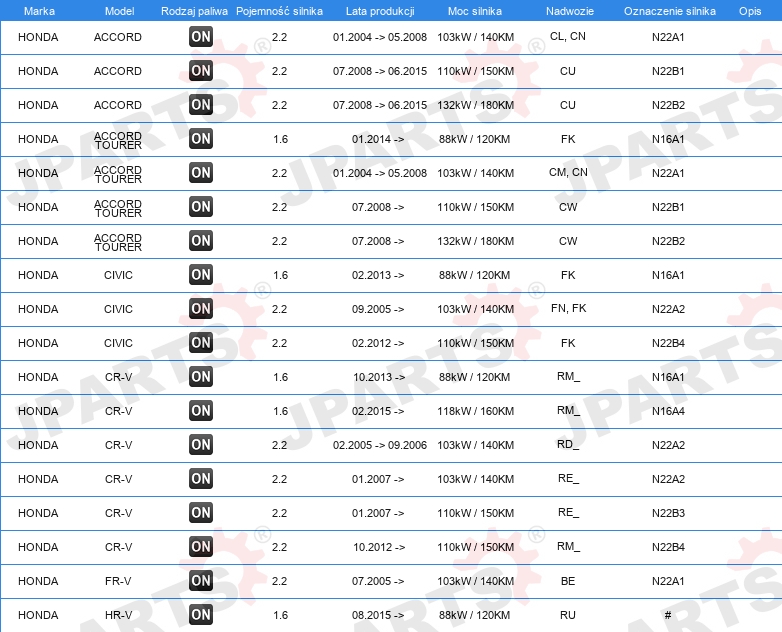
Task: Click the production date '02.2013 ->'
Action: pyautogui.click(x=378, y=275)
